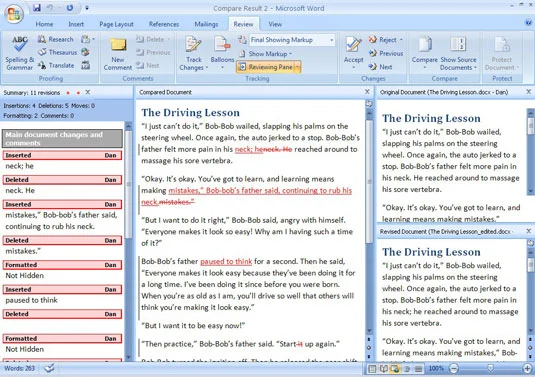Click Words: 263 in status bar
Viewport: 535px width, 377px height.
19,368
